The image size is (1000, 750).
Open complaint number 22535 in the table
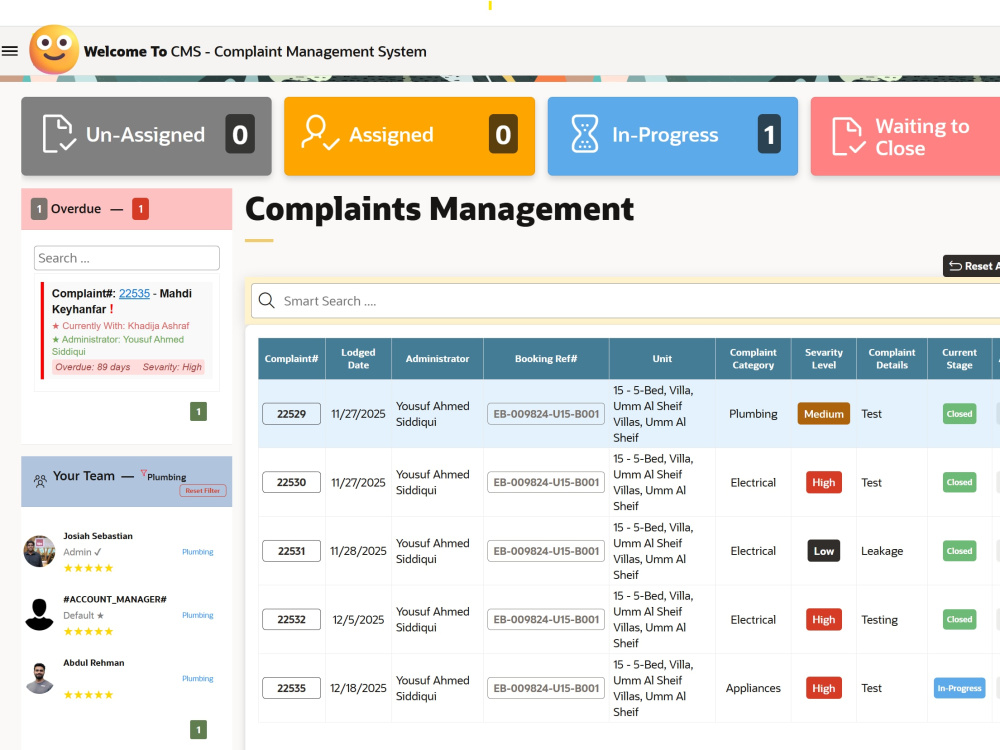pyautogui.click(x=291, y=688)
